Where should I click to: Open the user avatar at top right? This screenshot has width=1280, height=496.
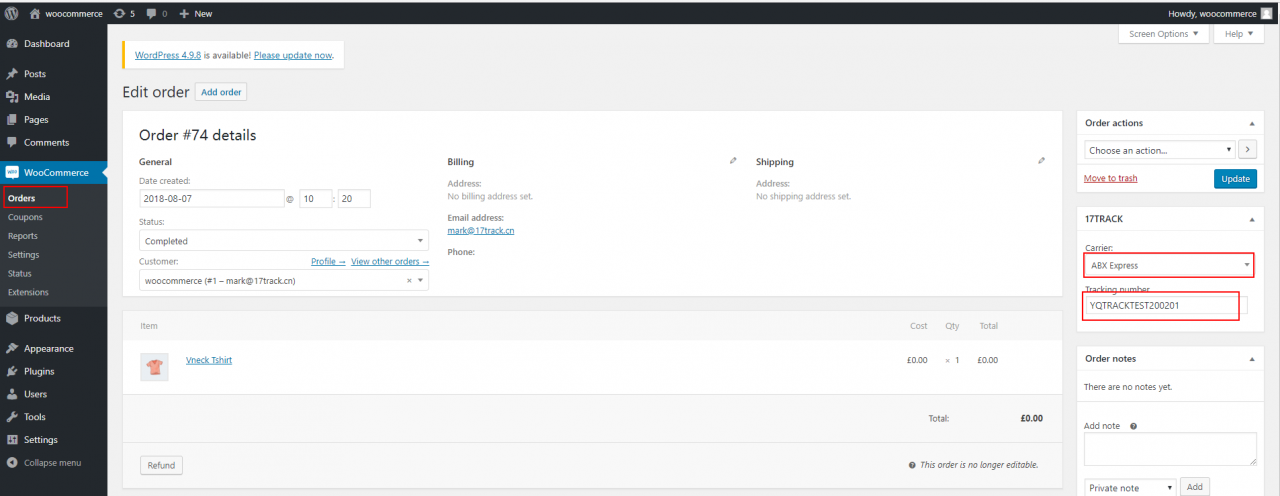coord(1266,13)
